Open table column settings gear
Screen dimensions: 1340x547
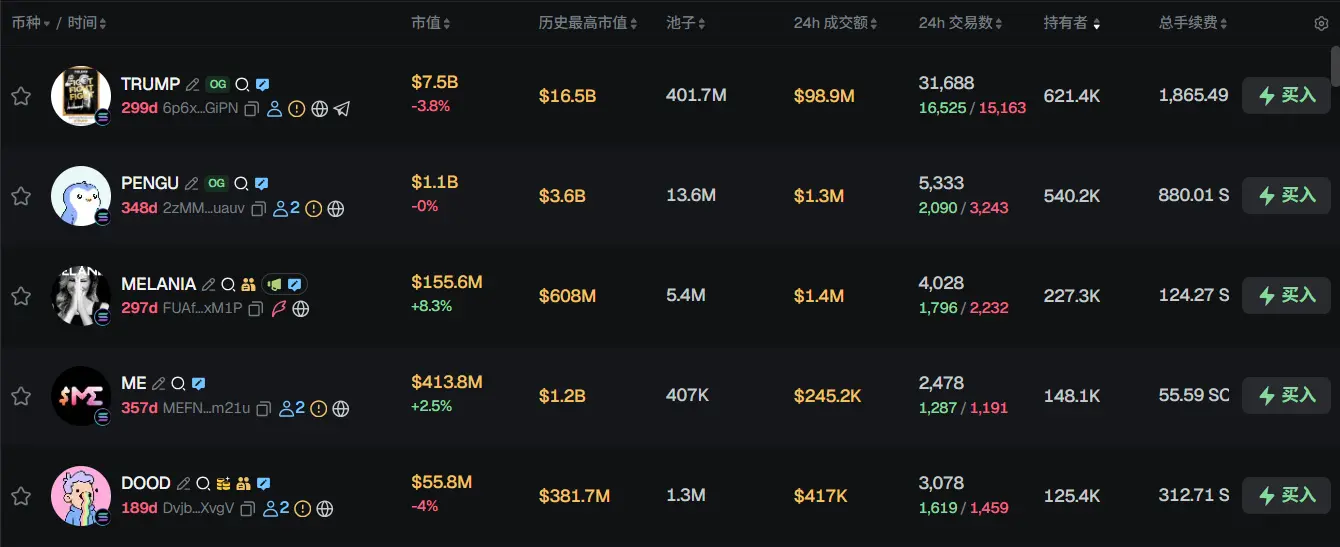(x=1321, y=23)
